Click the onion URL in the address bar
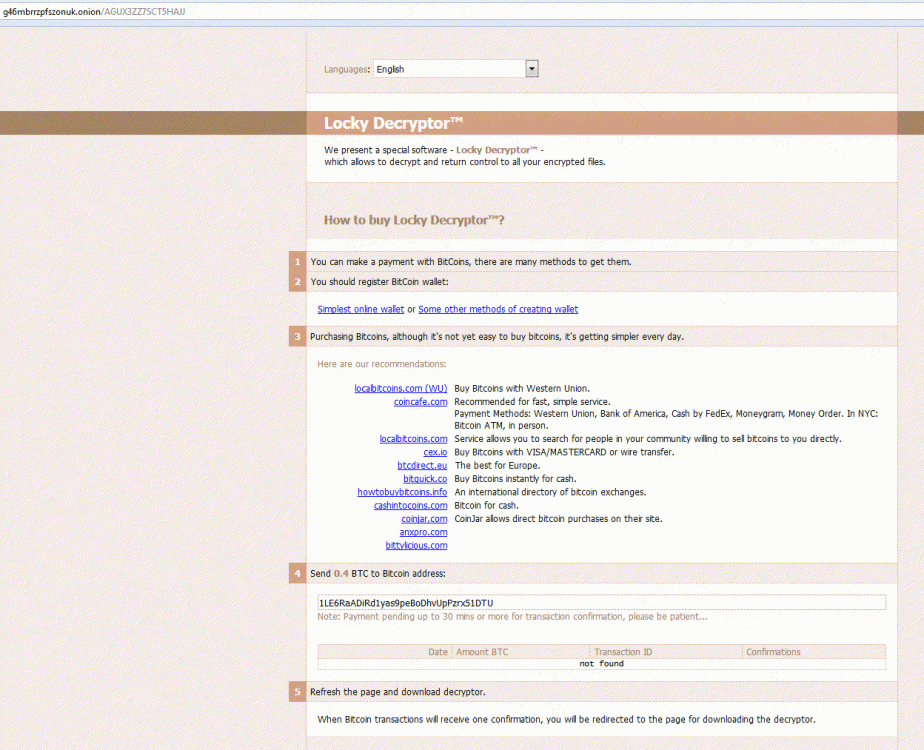 [x=93, y=11]
